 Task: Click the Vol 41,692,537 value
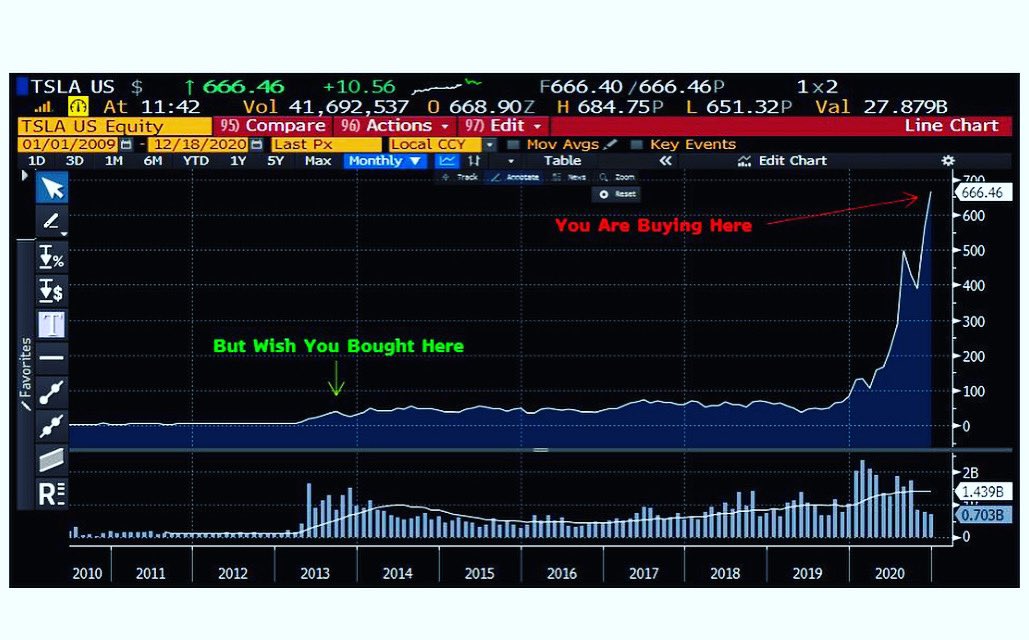pos(326,106)
